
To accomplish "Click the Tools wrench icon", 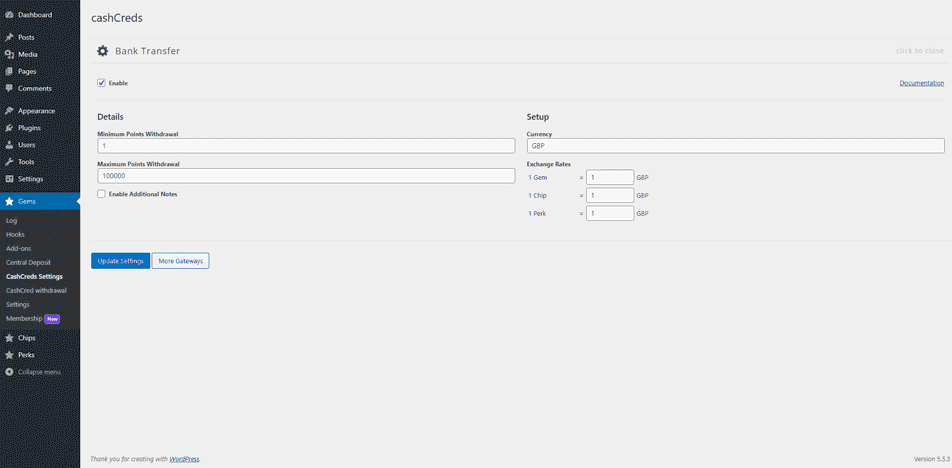I will (9, 162).
